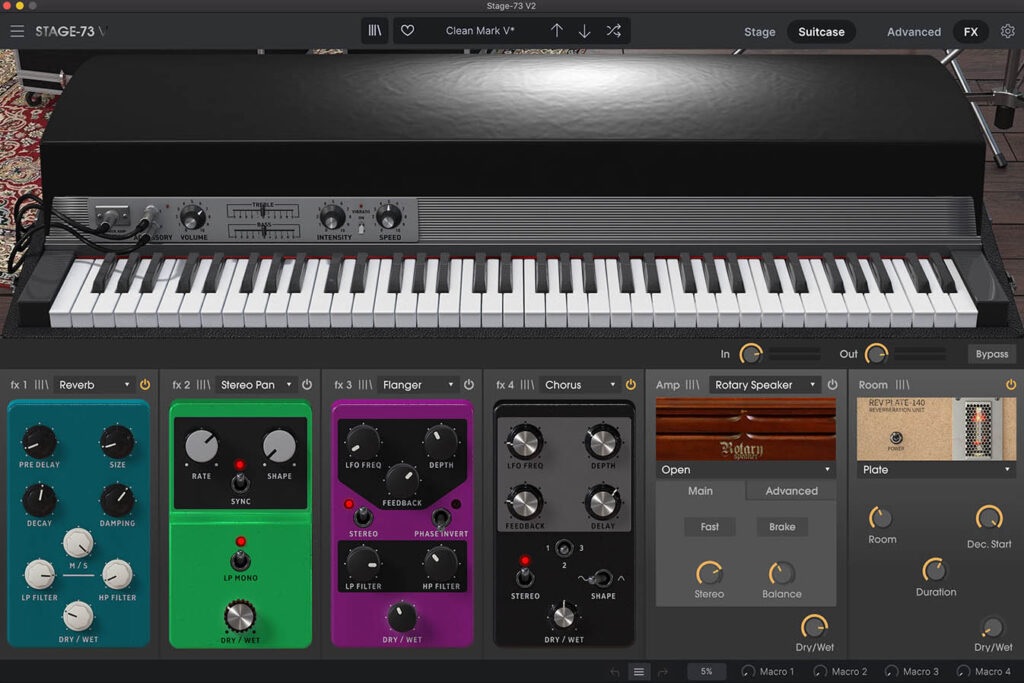Open Room preset library icon
1024x683 pixels.
(x=902, y=385)
